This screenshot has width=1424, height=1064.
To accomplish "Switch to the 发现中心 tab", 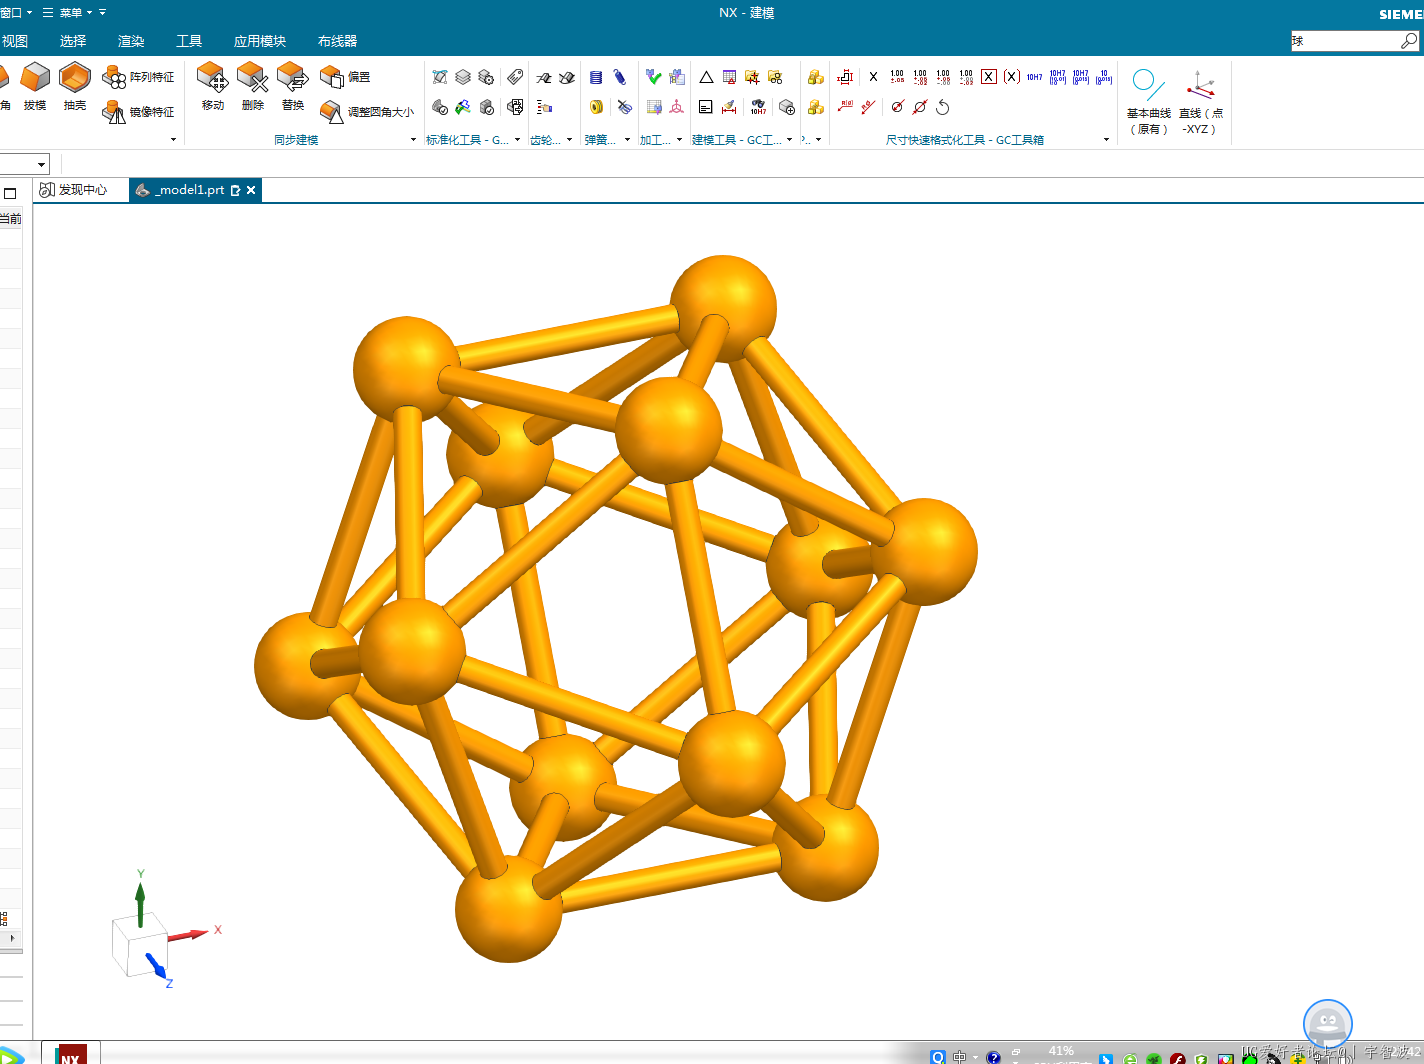I will [81, 190].
